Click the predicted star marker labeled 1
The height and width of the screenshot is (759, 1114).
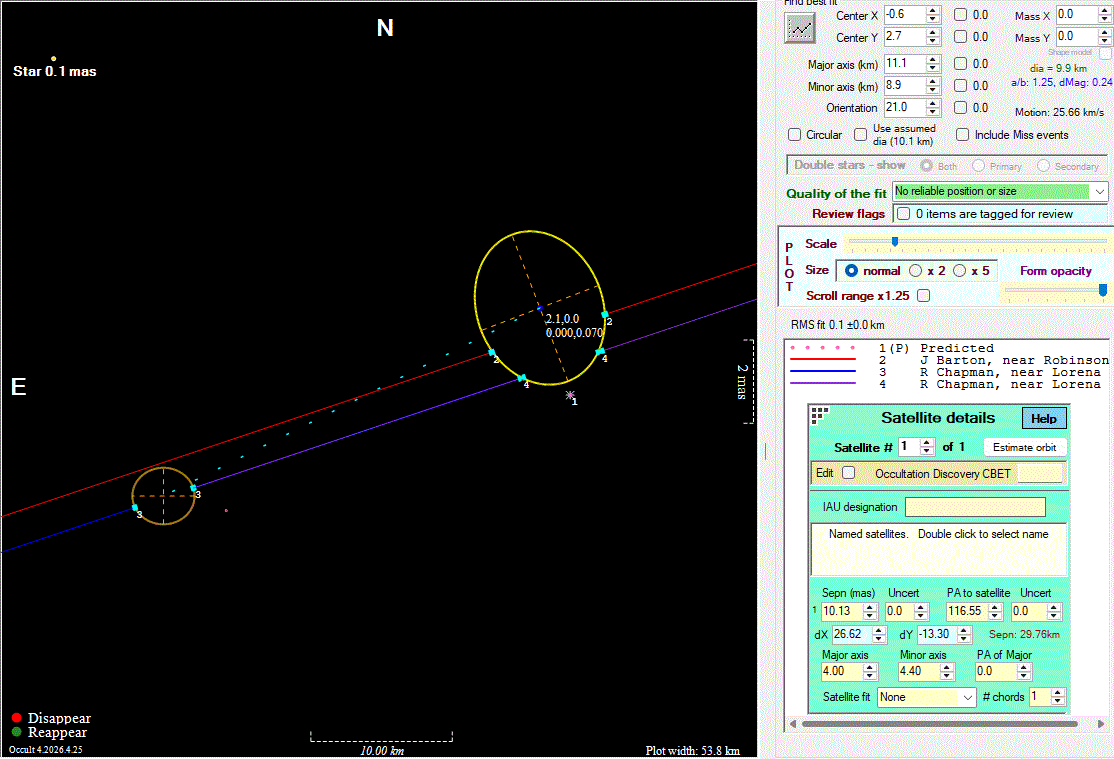570,395
